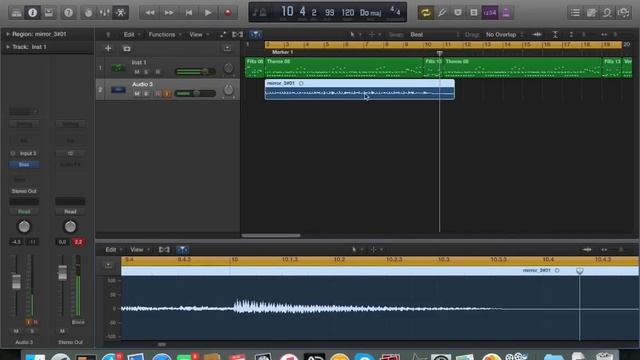Click the Rewind transport button

pos(149,13)
